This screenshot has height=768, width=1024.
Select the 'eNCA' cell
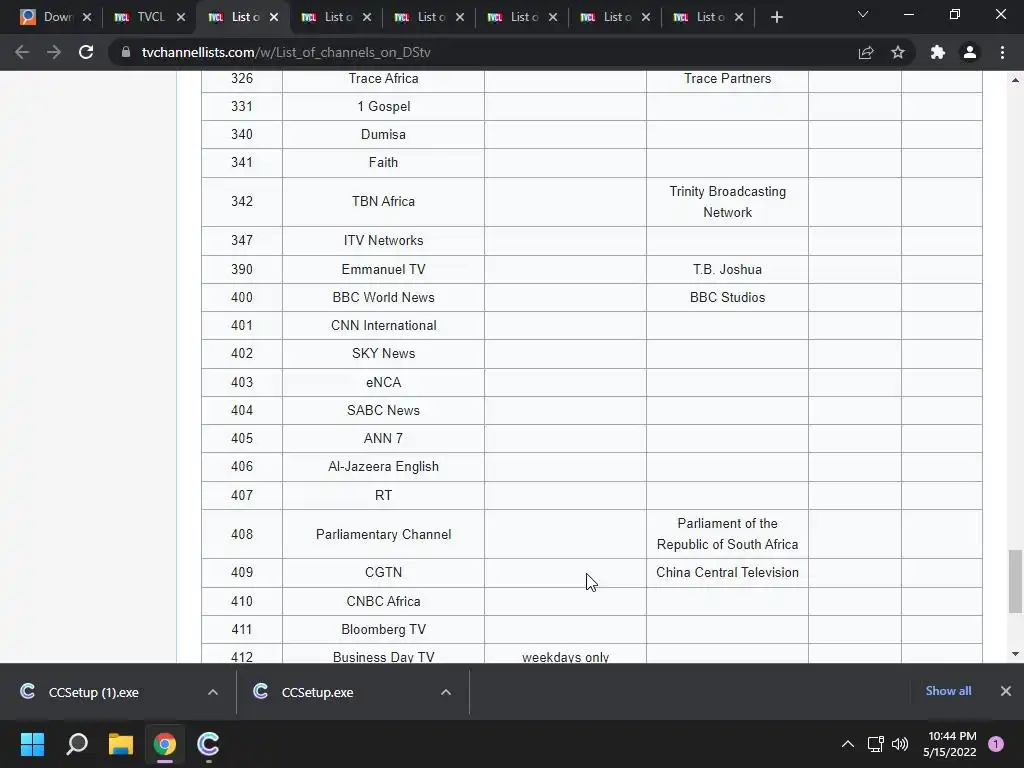click(x=383, y=382)
